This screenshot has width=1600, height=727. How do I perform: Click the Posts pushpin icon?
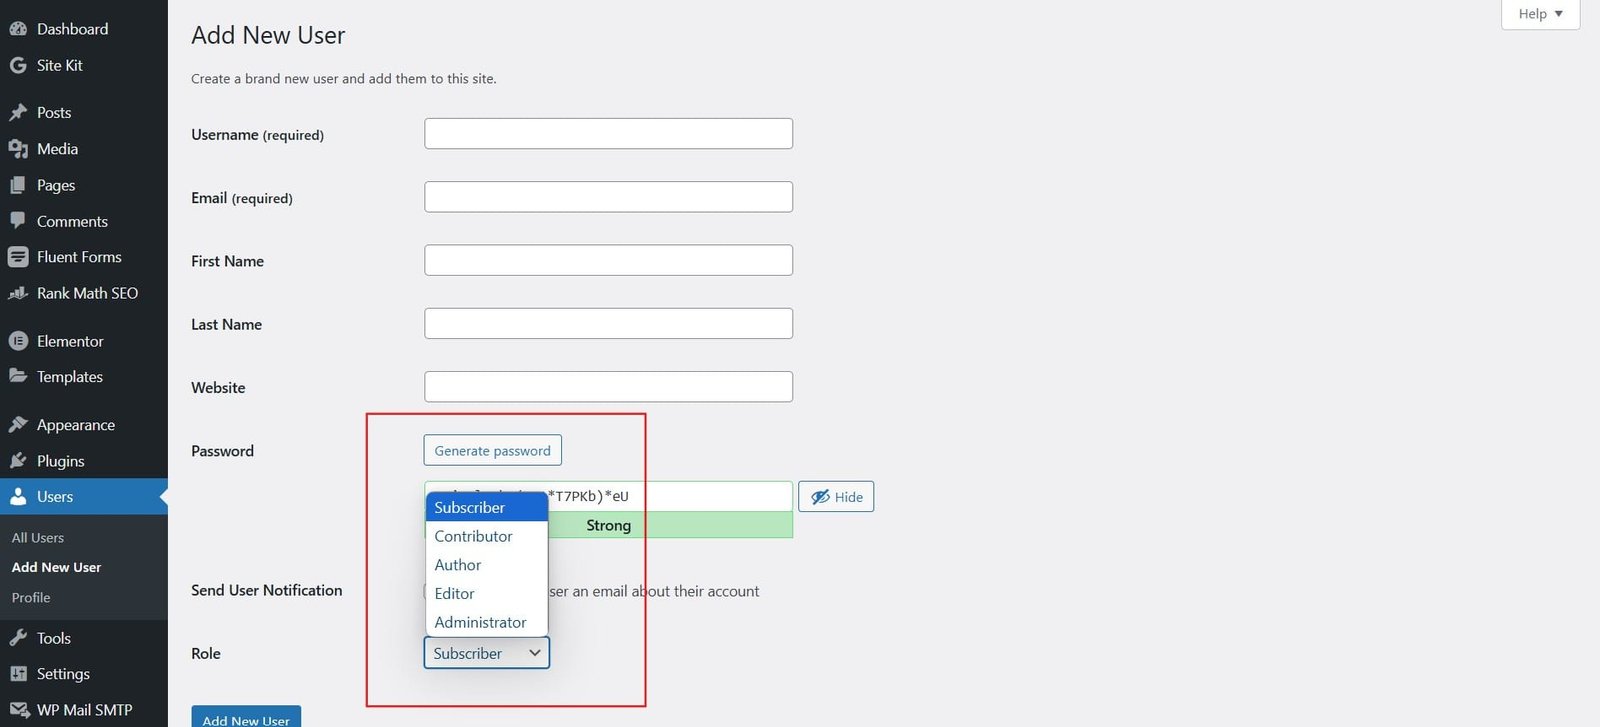pyautogui.click(x=18, y=113)
